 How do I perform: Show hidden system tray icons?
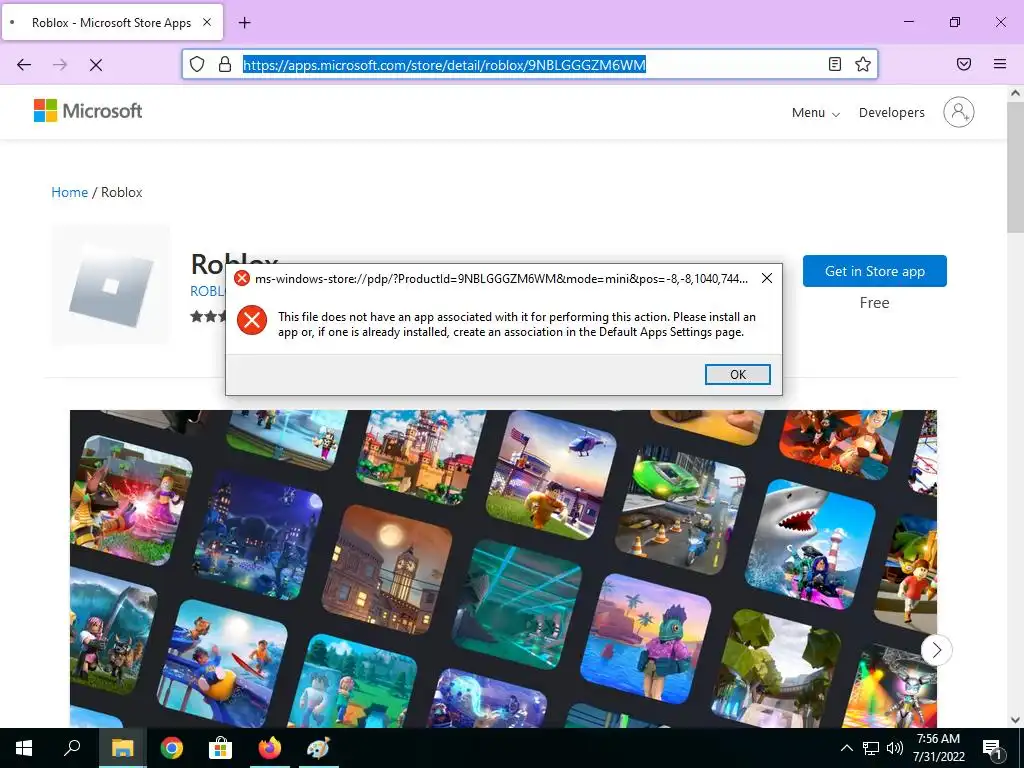(x=846, y=748)
